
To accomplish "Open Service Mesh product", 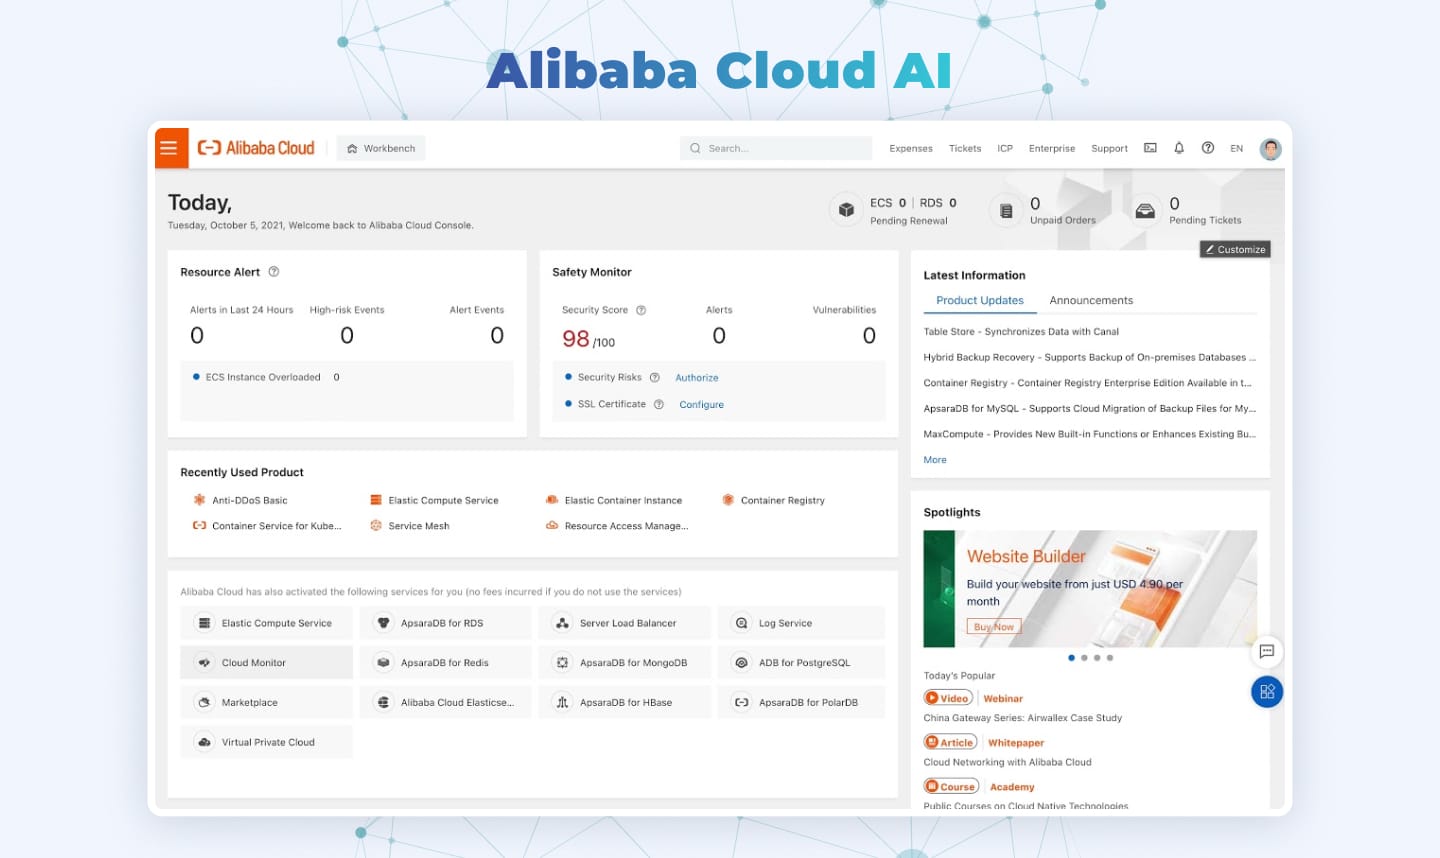I will (x=409, y=526).
